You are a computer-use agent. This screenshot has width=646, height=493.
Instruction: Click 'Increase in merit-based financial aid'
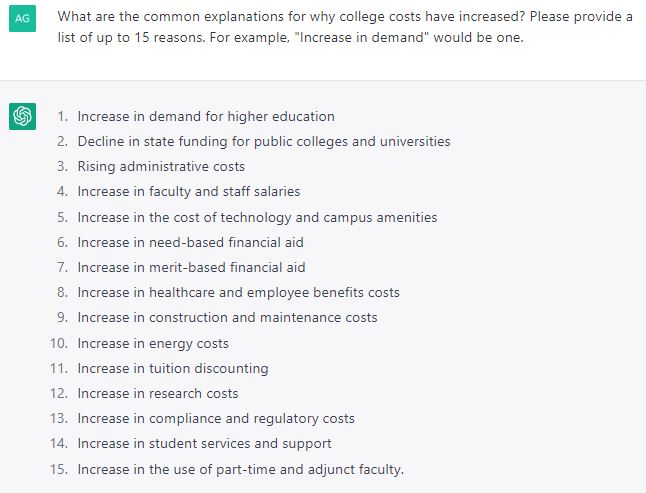coord(191,268)
